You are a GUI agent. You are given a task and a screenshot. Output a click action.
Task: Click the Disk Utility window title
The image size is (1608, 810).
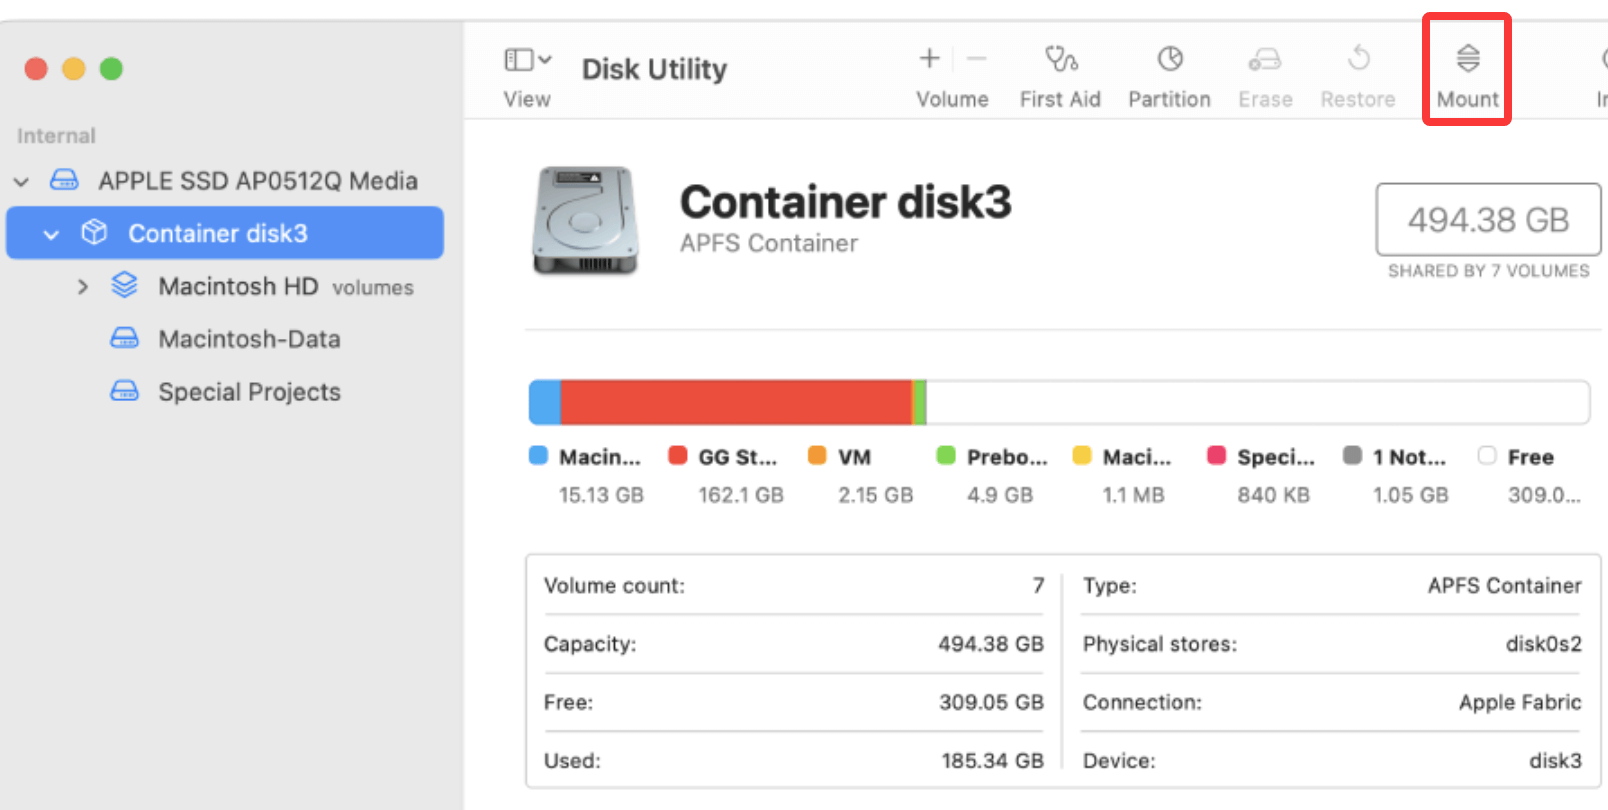point(654,69)
